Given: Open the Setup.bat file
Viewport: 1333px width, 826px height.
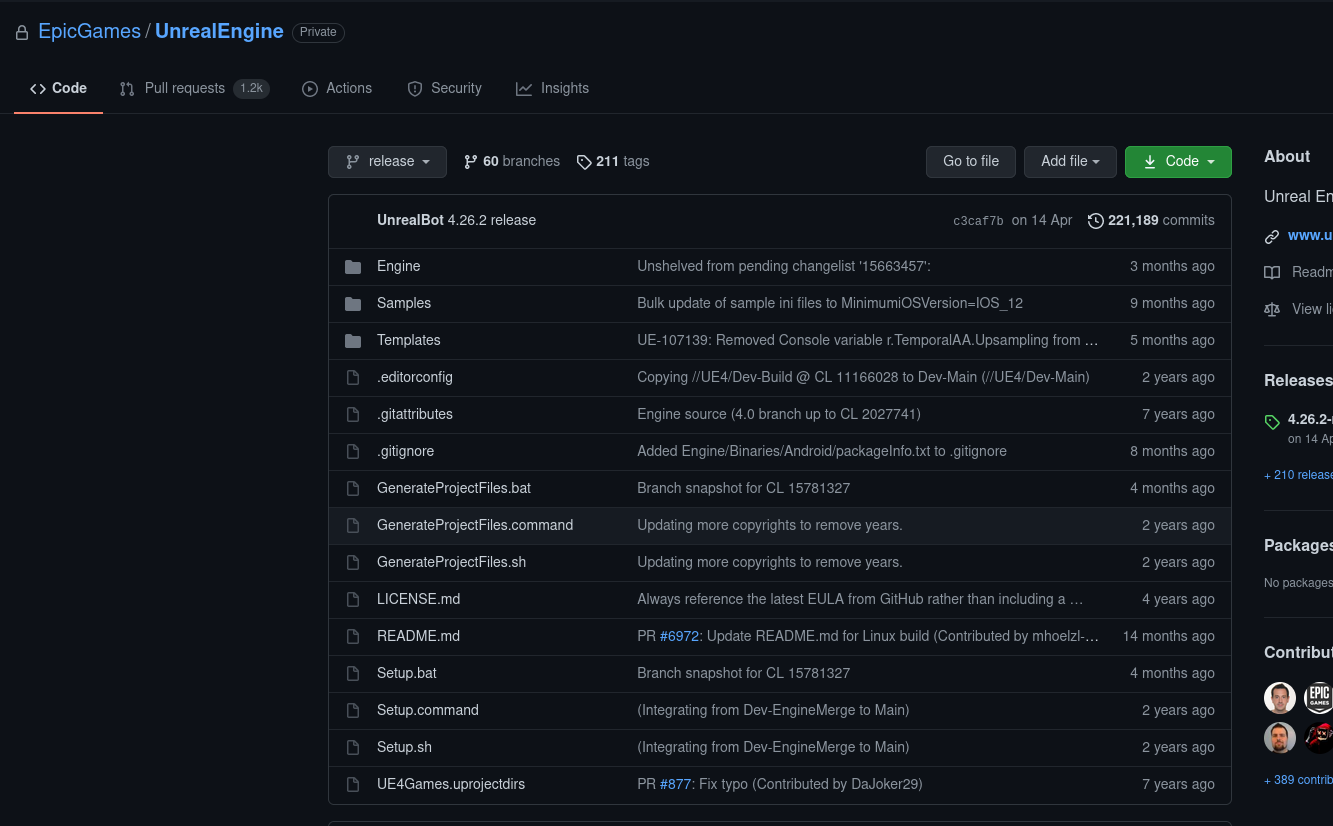Looking at the screenshot, I should click(x=406, y=673).
